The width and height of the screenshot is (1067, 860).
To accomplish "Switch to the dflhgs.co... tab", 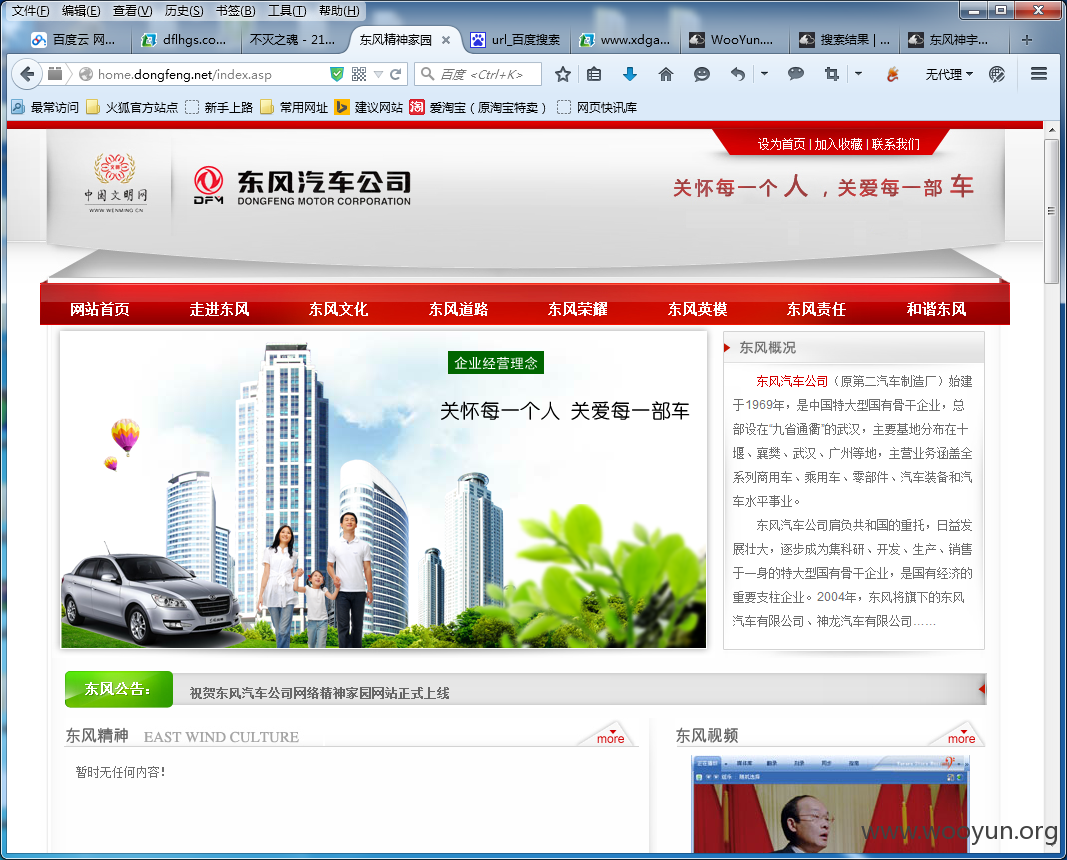I will (x=186, y=40).
